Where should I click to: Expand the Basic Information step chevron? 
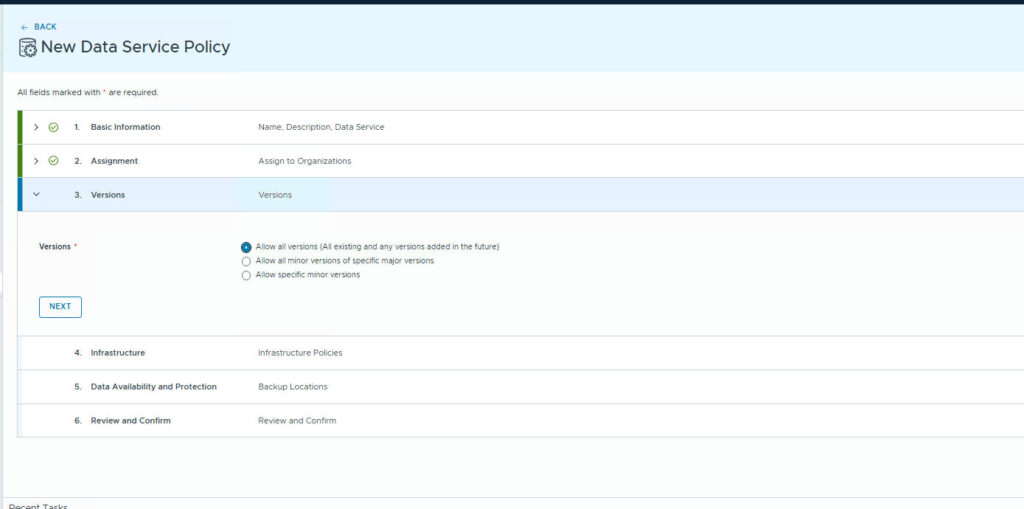click(36, 127)
